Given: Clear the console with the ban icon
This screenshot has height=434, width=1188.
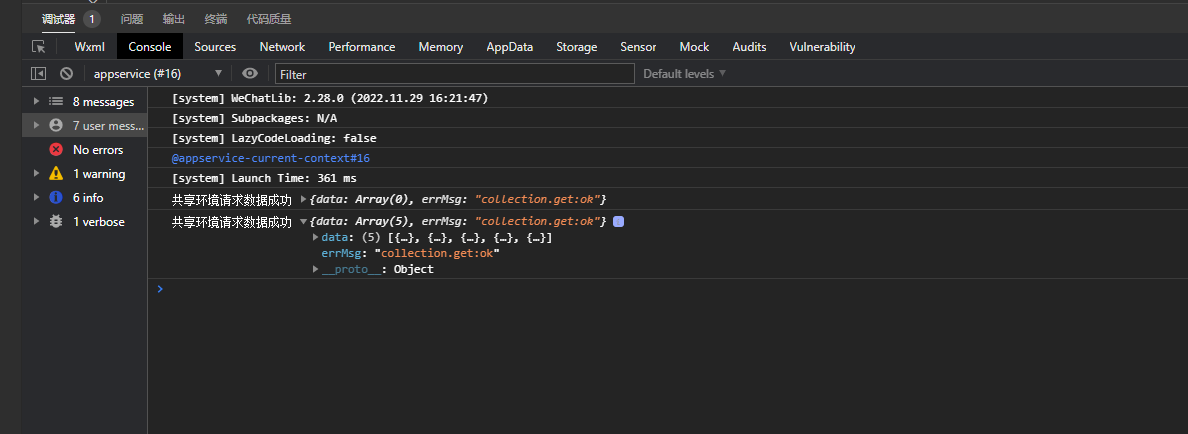Looking at the screenshot, I should [67, 73].
